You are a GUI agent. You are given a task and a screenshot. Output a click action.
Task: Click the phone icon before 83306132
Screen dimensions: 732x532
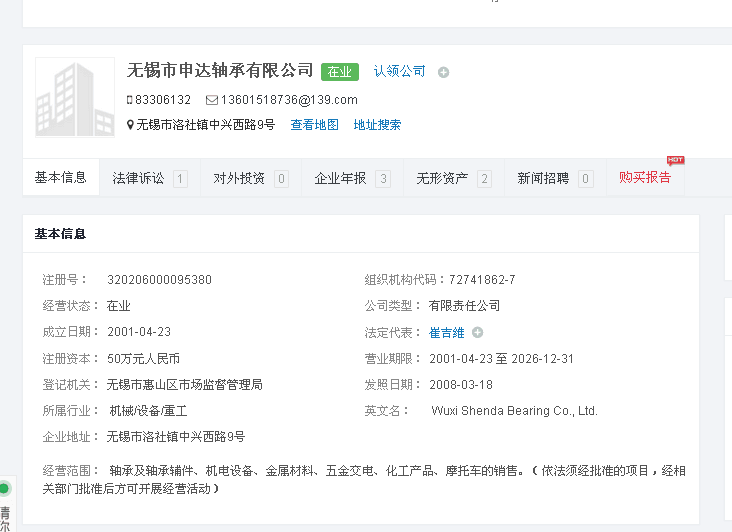pos(130,100)
